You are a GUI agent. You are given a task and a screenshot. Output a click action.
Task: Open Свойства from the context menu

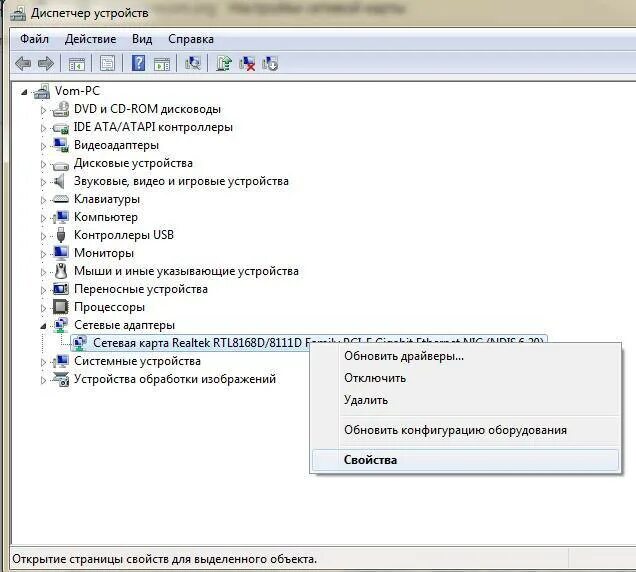click(466, 460)
